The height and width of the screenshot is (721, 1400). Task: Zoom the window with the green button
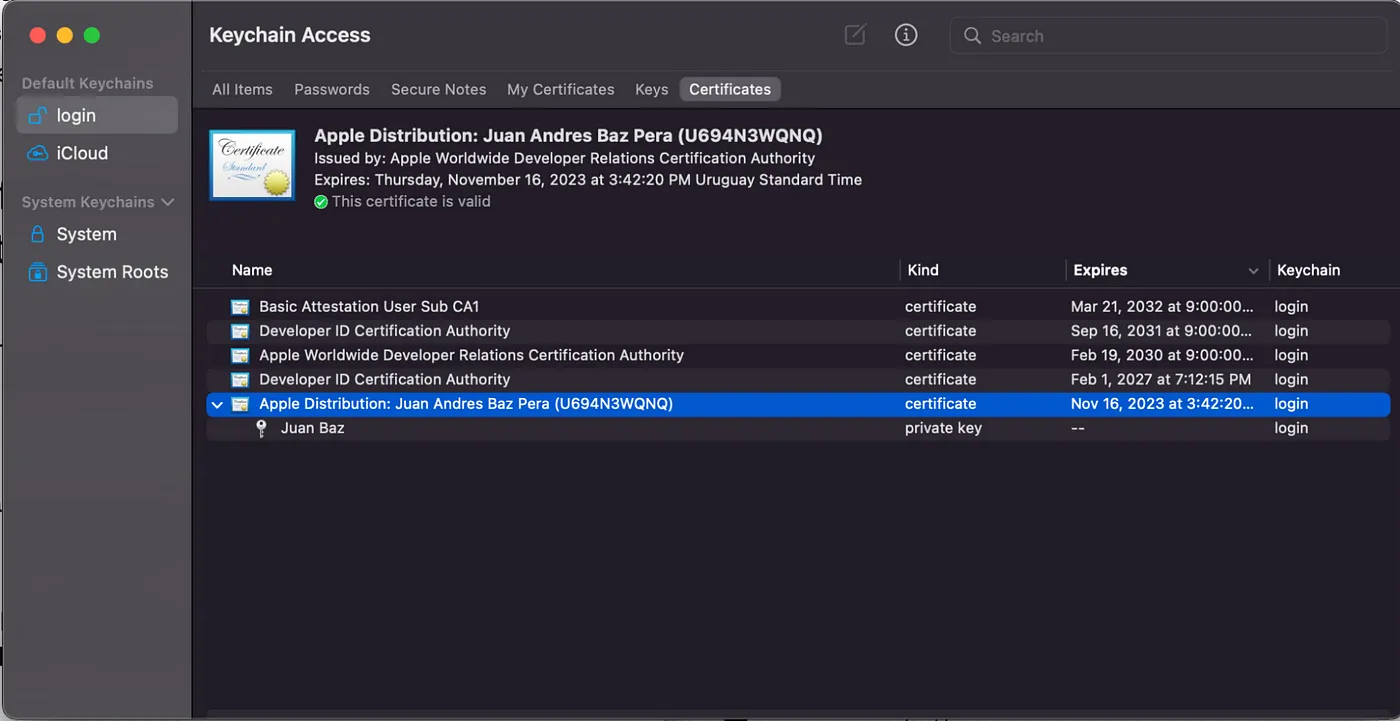(91, 36)
